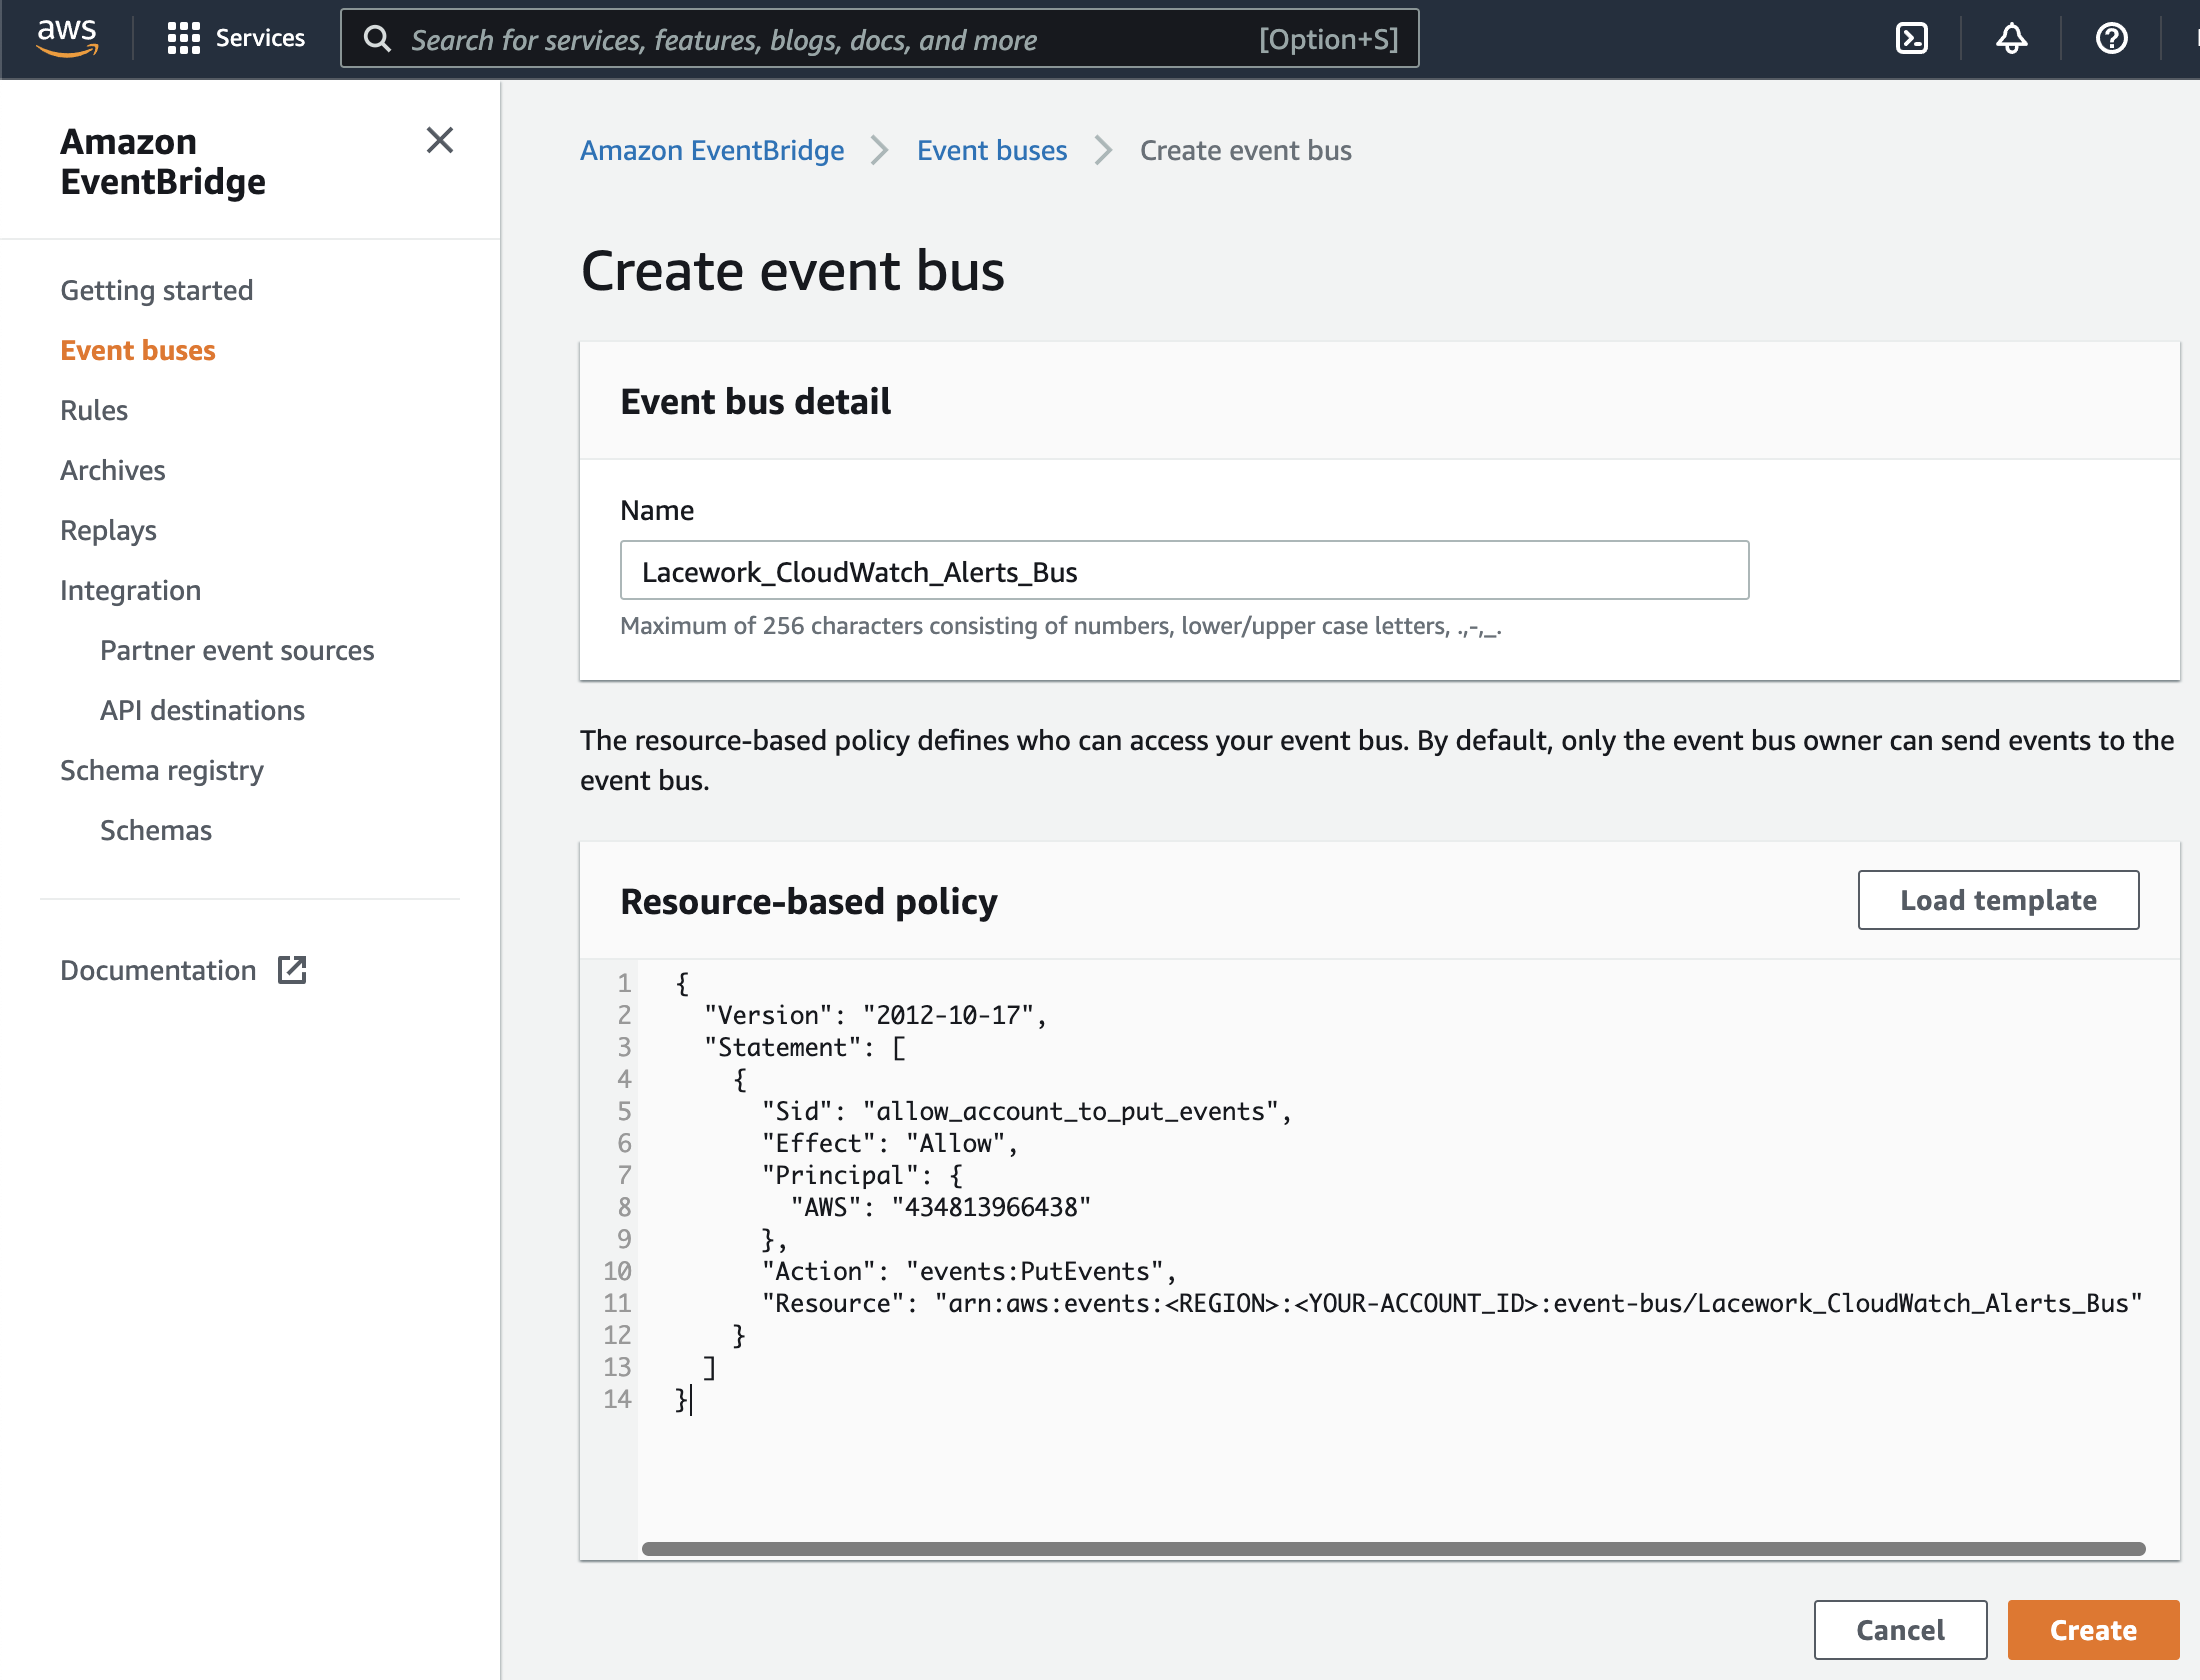This screenshot has height=1680, width=2200.
Task: Launch AWS CloudShell terminal
Action: [1910, 38]
